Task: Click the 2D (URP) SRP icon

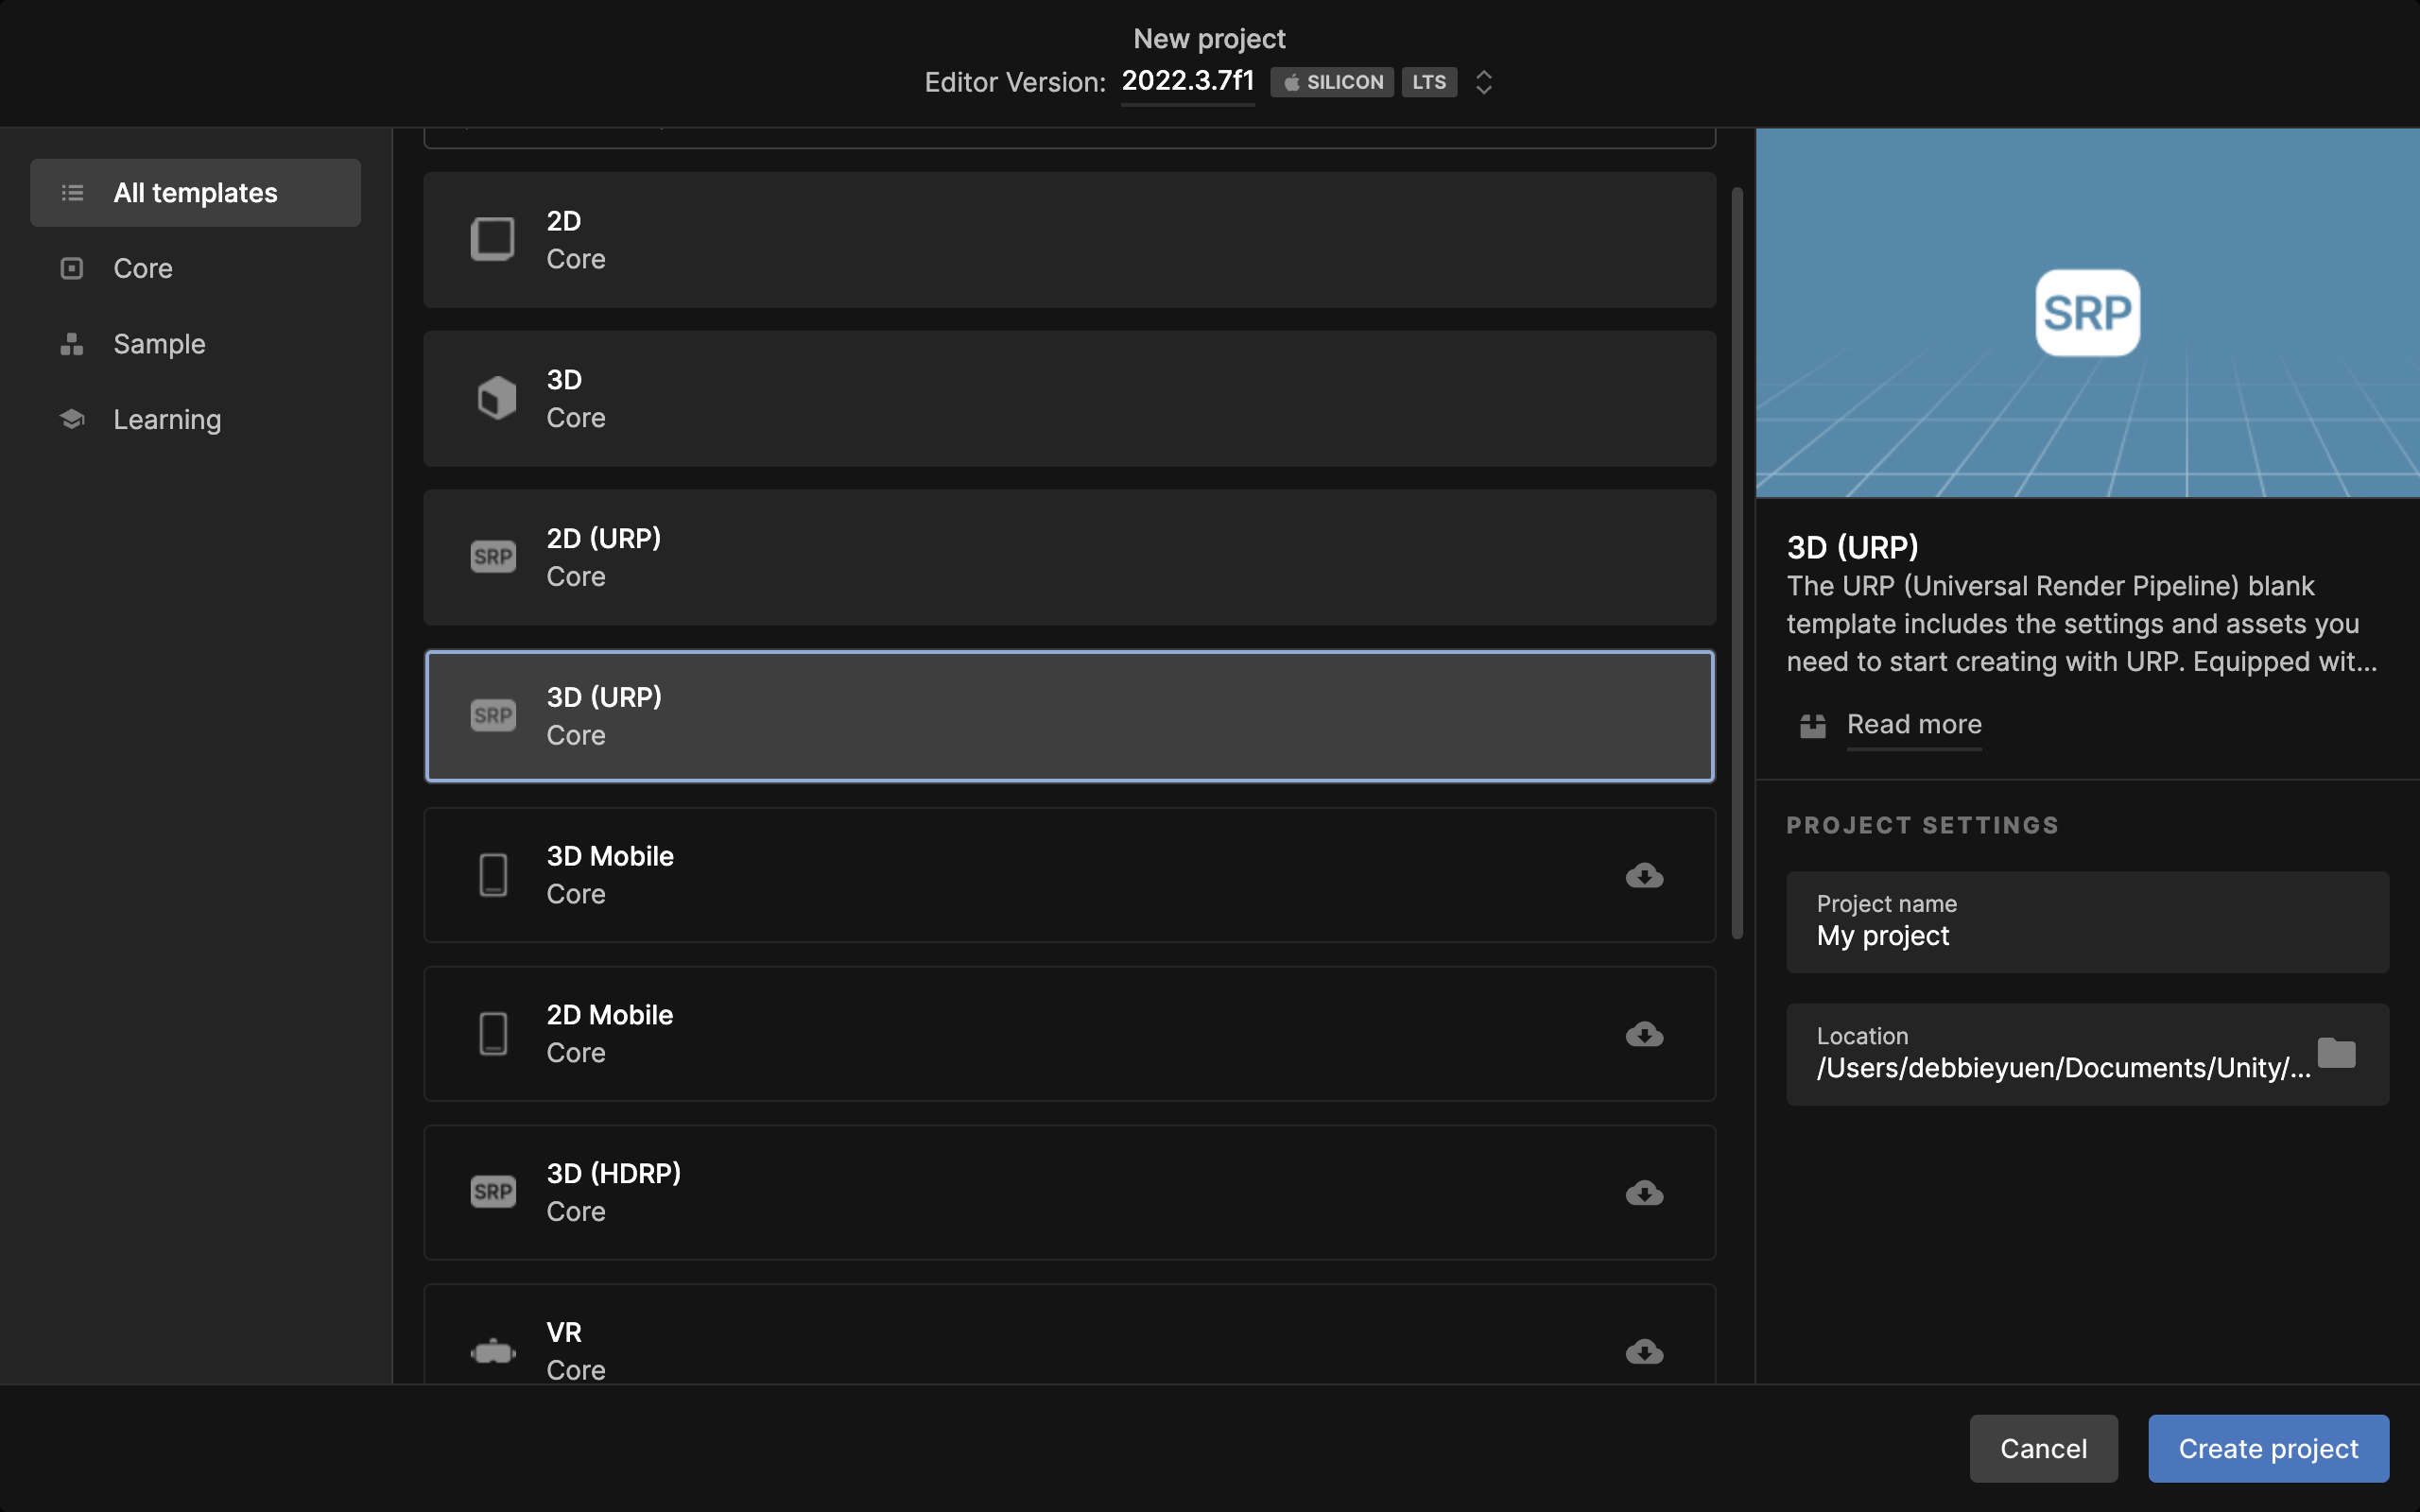Action: click(493, 557)
